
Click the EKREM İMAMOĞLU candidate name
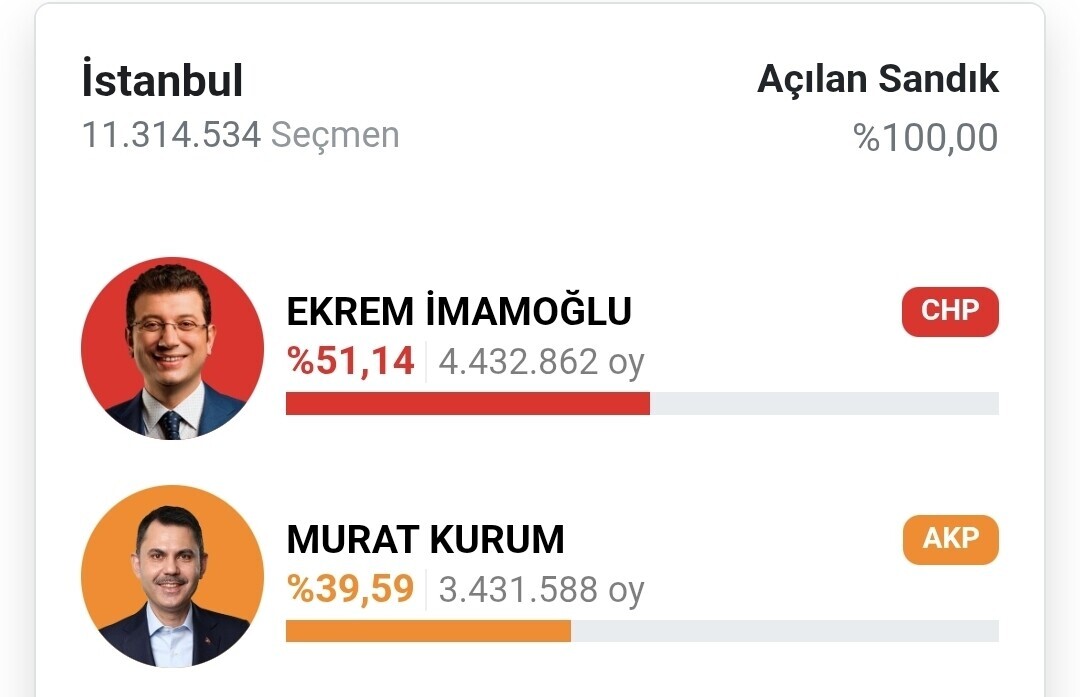459,312
